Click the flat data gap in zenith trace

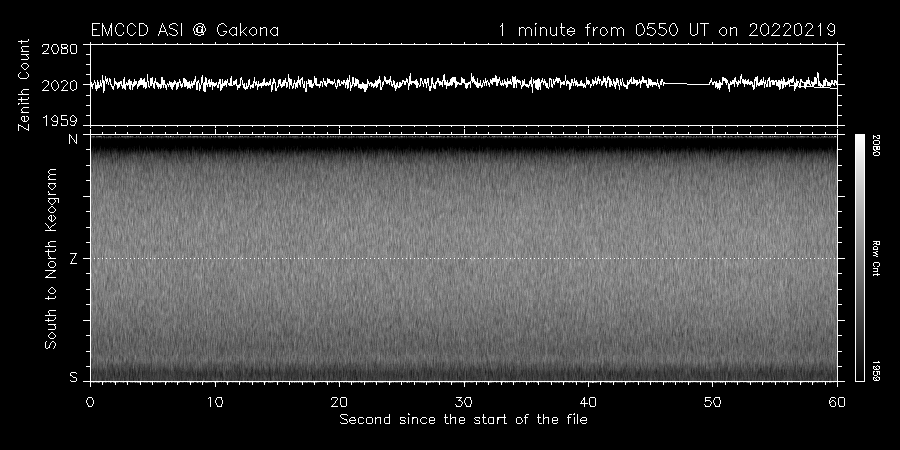687,84
